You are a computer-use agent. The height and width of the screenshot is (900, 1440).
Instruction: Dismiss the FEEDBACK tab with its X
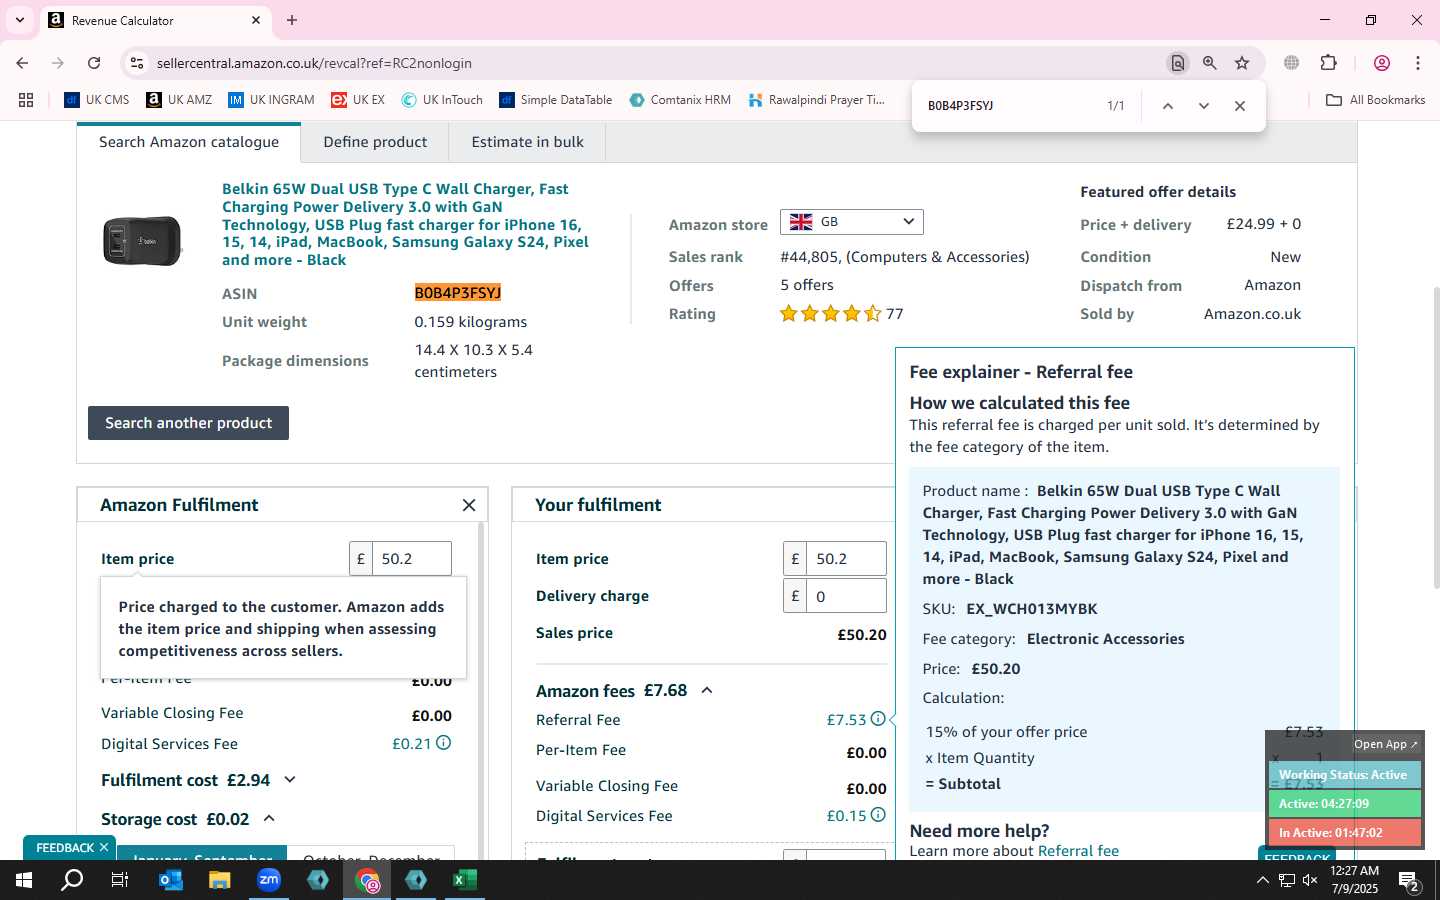point(103,847)
